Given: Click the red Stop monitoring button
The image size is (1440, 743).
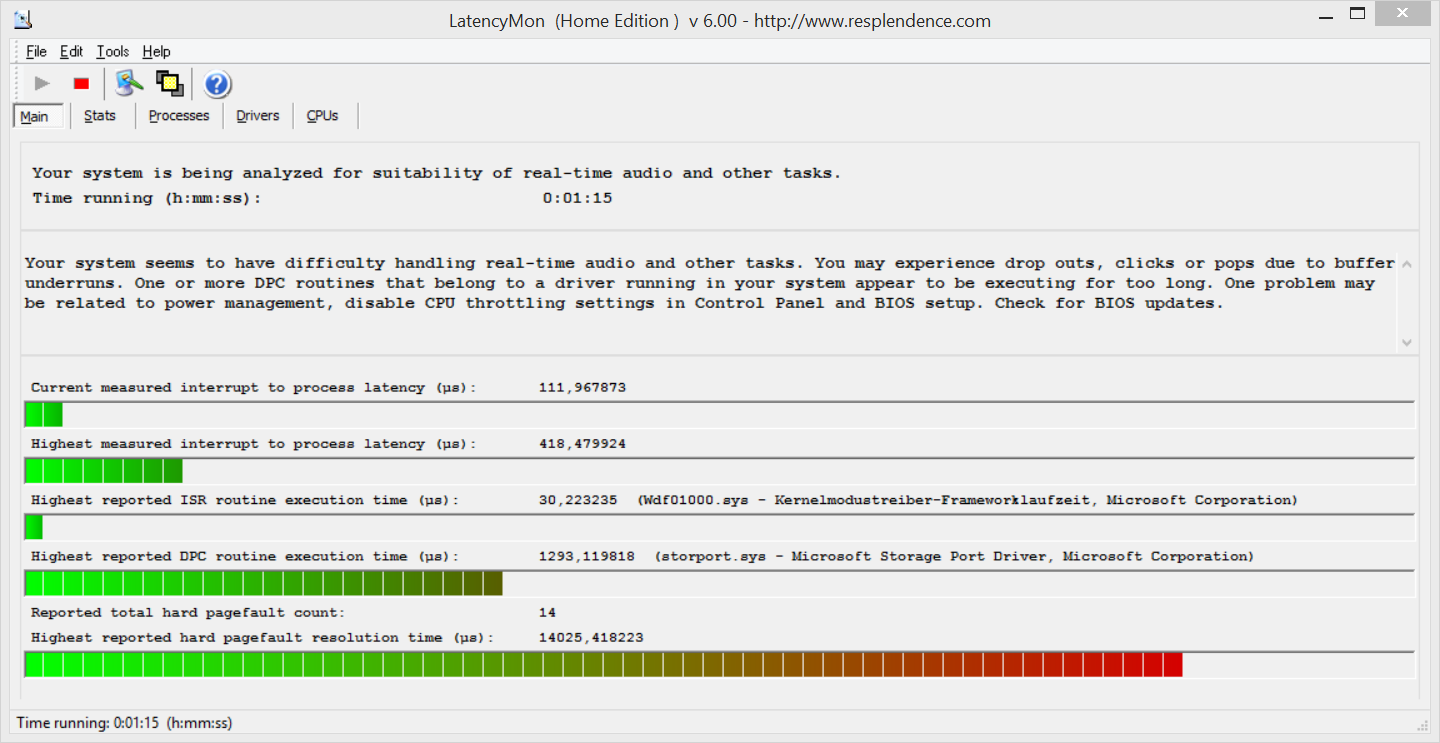Looking at the screenshot, I should [82, 84].
